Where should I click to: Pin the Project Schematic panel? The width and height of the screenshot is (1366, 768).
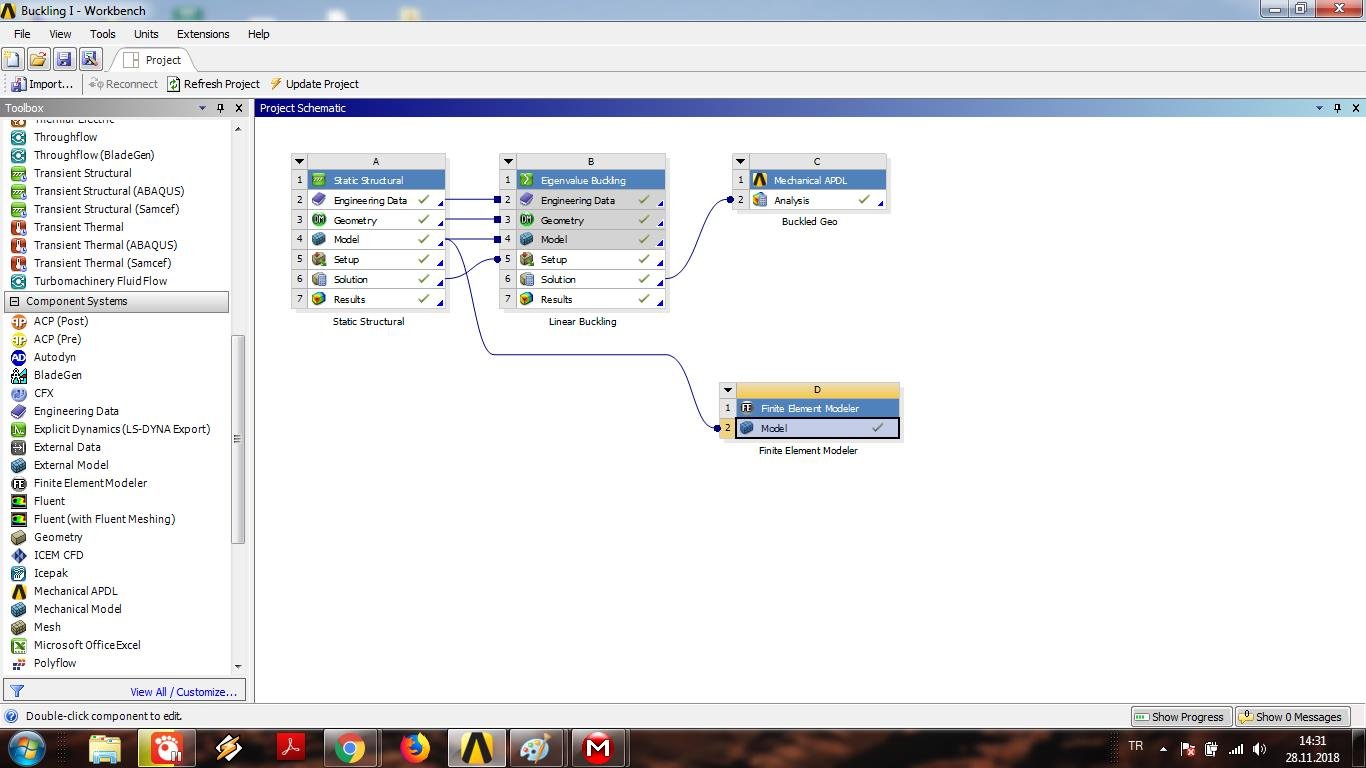(x=1337, y=108)
